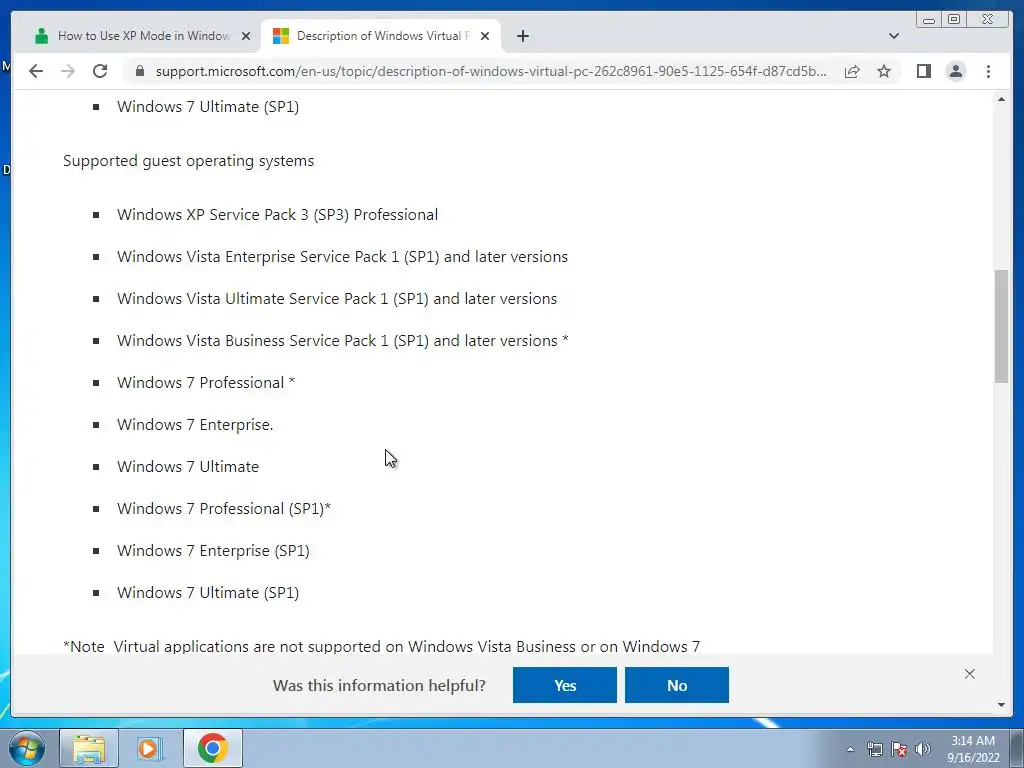Click the Chrome taskbar icon

212,748
